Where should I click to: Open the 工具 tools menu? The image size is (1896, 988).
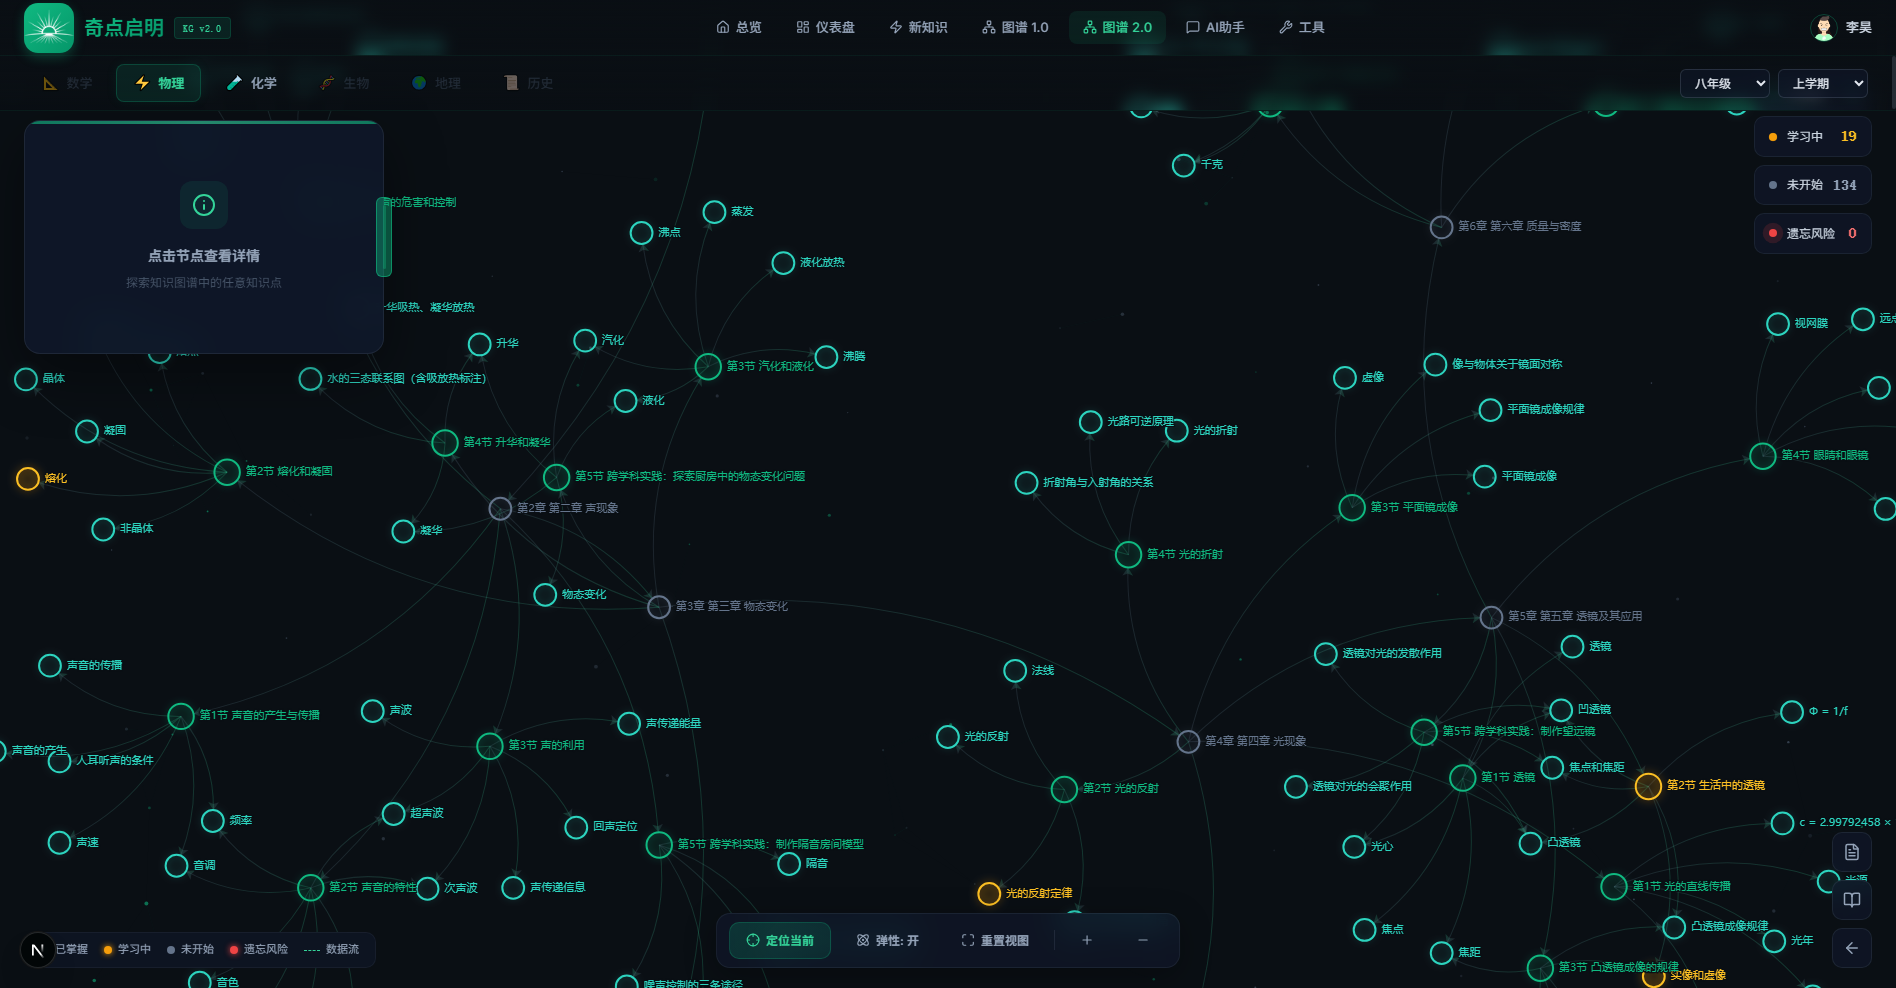[x=1301, y=27]
